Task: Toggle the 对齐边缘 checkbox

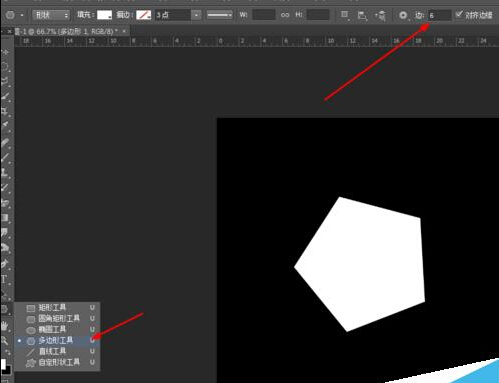Action: click(x=459, y=14)
